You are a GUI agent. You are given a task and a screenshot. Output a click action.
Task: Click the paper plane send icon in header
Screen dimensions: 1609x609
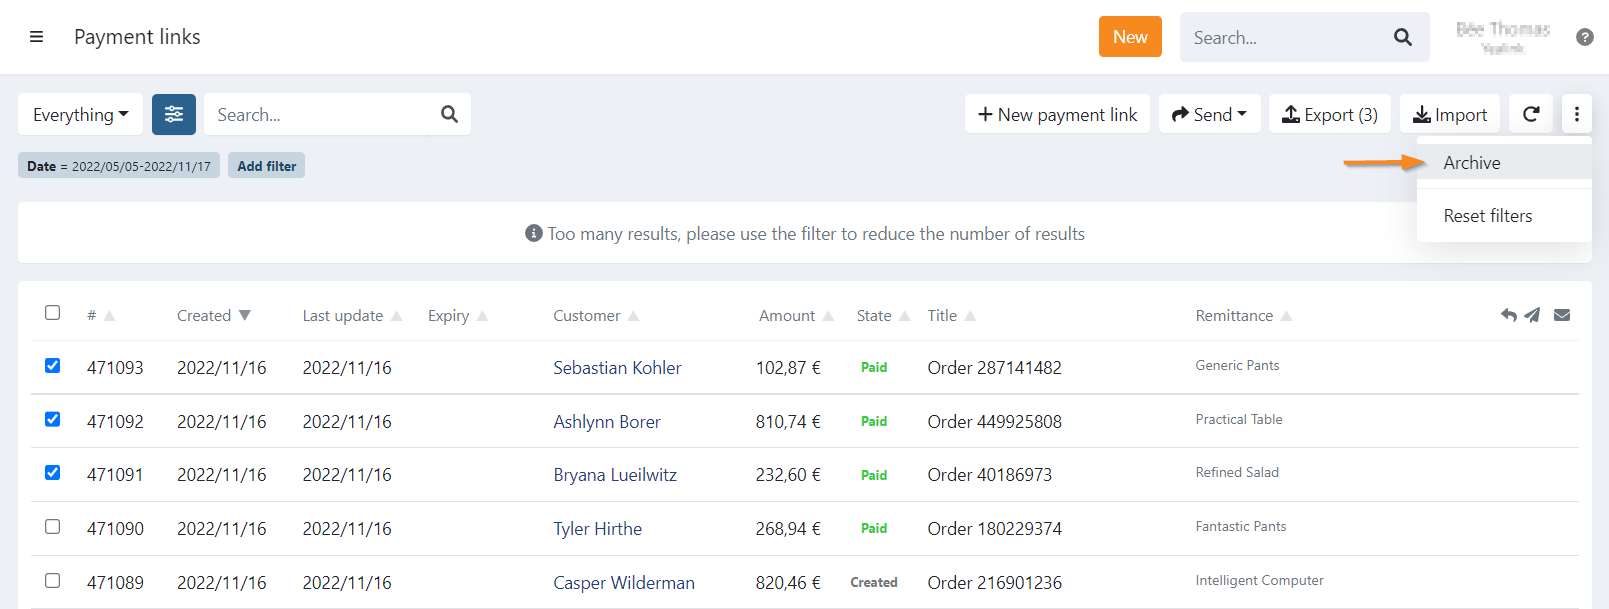[x=1532, y=315]
